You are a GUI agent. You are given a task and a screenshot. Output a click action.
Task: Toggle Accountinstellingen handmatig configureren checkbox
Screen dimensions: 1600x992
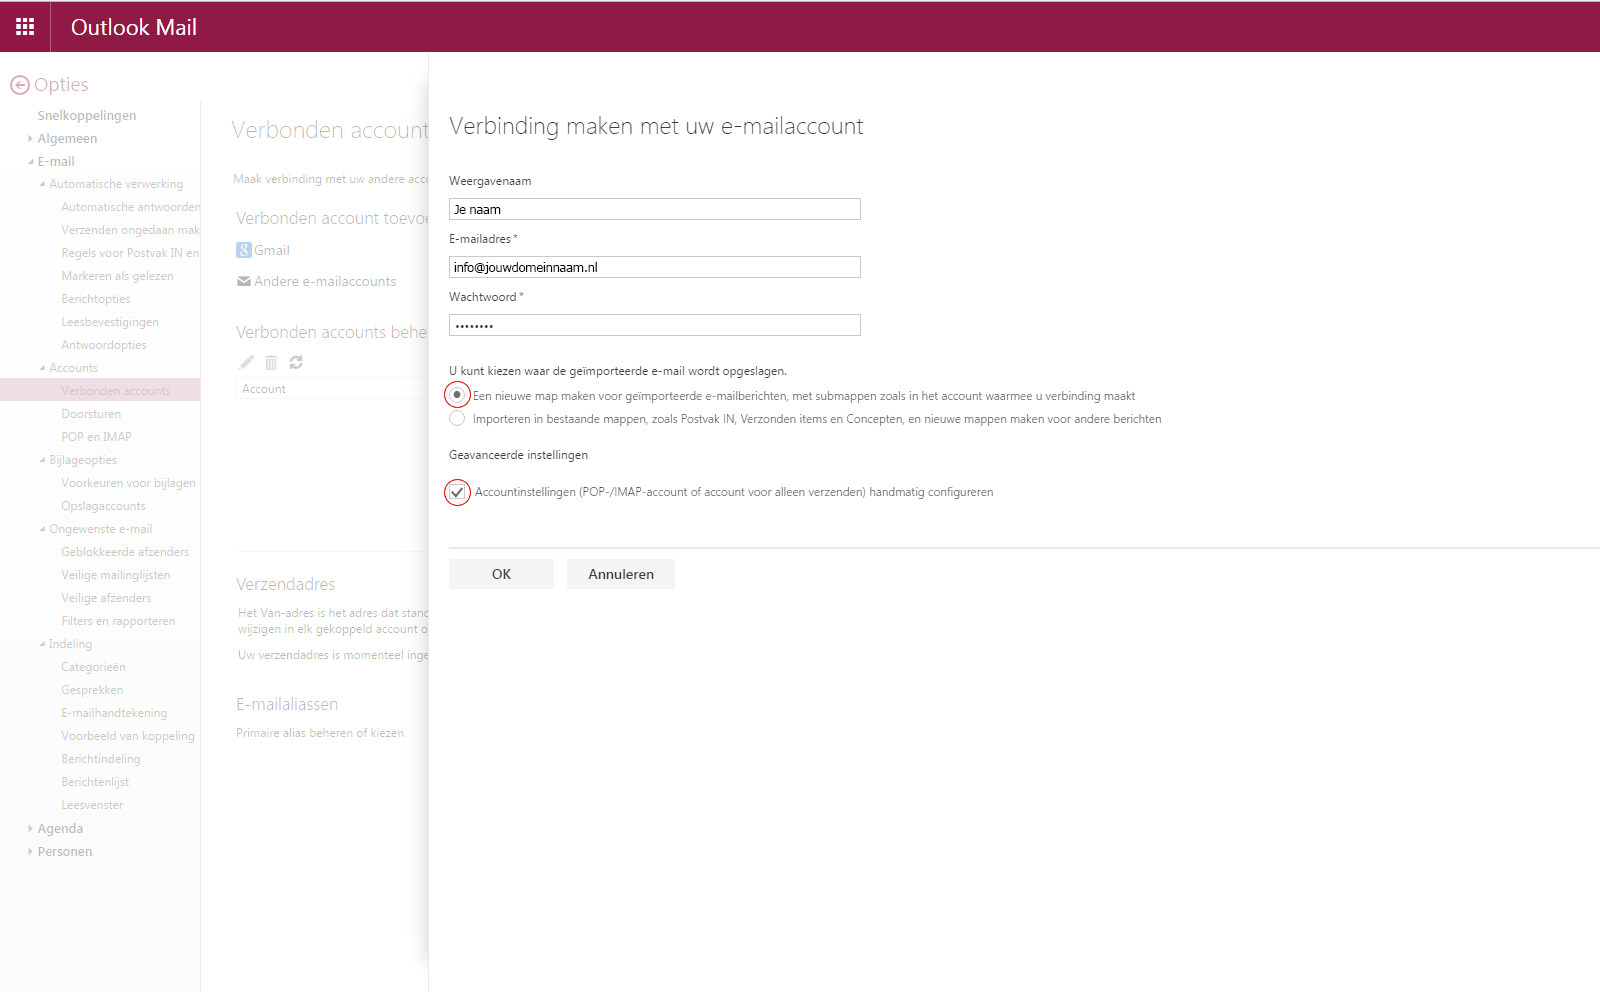[457, 492]
